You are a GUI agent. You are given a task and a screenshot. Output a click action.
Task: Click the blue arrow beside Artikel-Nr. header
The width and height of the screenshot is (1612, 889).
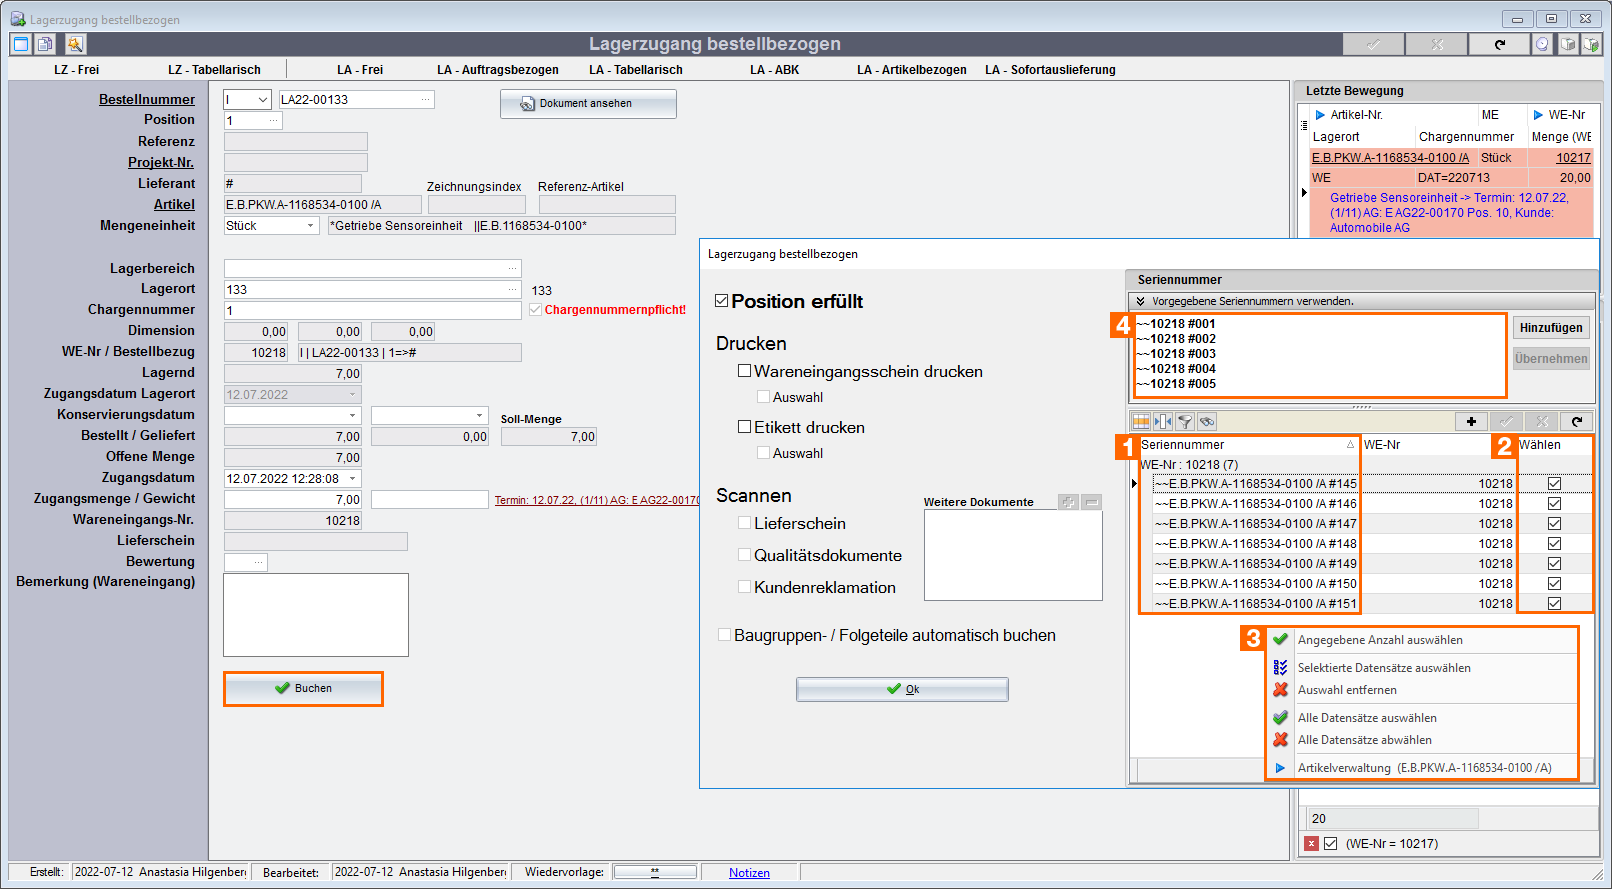coord(1320,115)
